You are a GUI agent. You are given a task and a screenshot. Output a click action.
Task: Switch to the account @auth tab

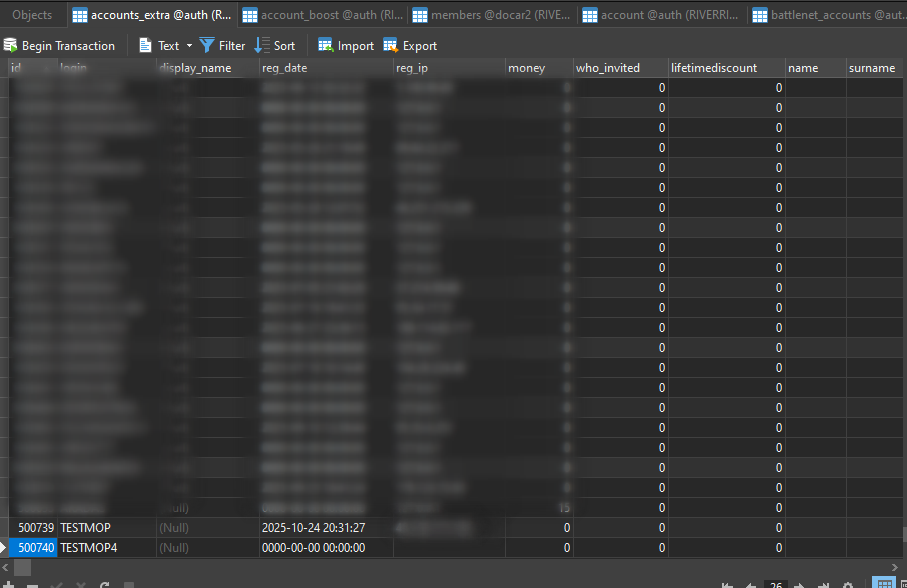coord(662,15)
